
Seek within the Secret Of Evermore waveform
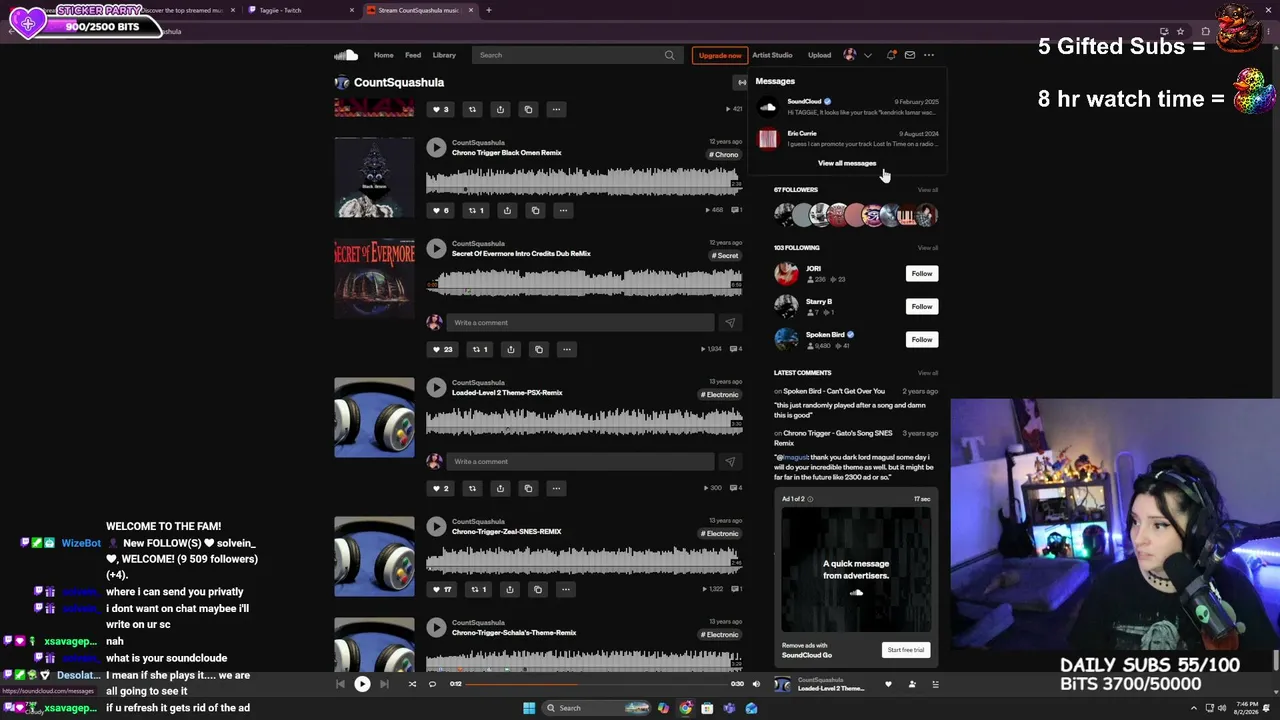(584, 282)
